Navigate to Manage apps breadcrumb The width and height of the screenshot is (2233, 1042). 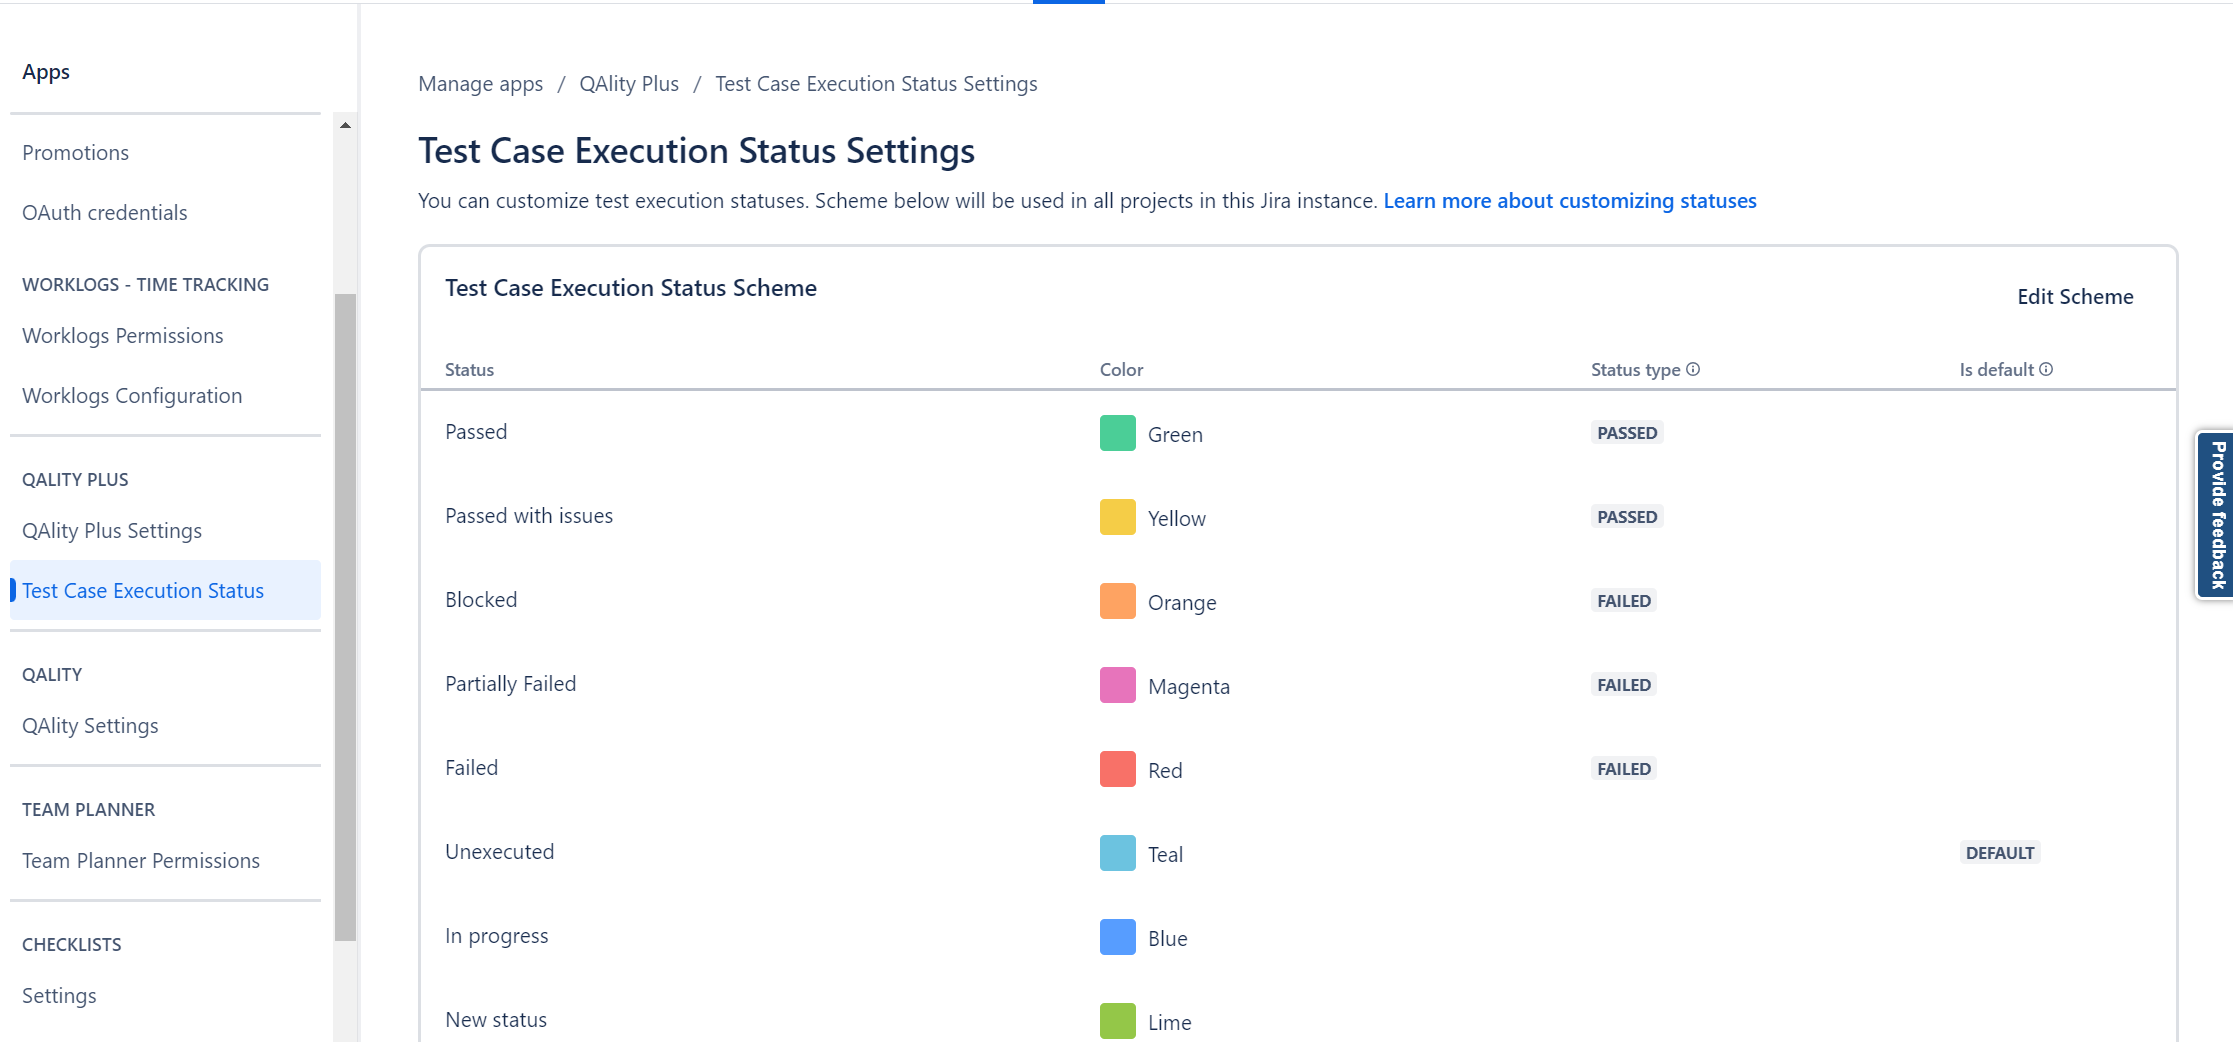coord(480,83)
